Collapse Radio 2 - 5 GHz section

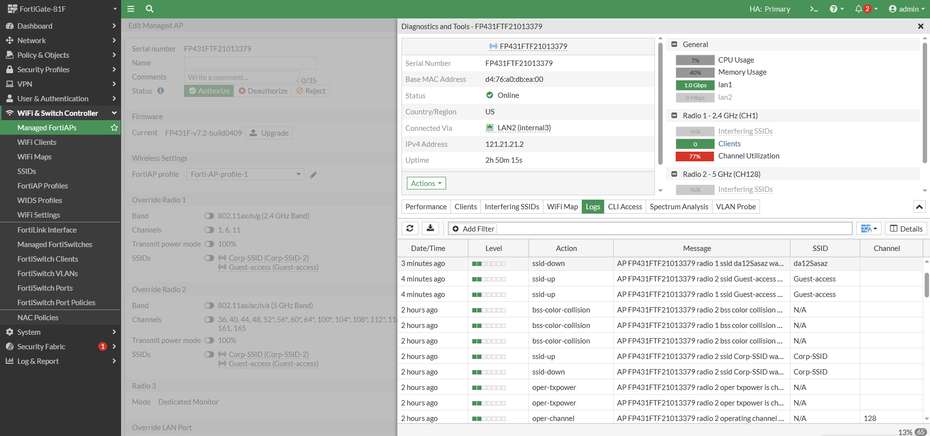pos(674,174)
